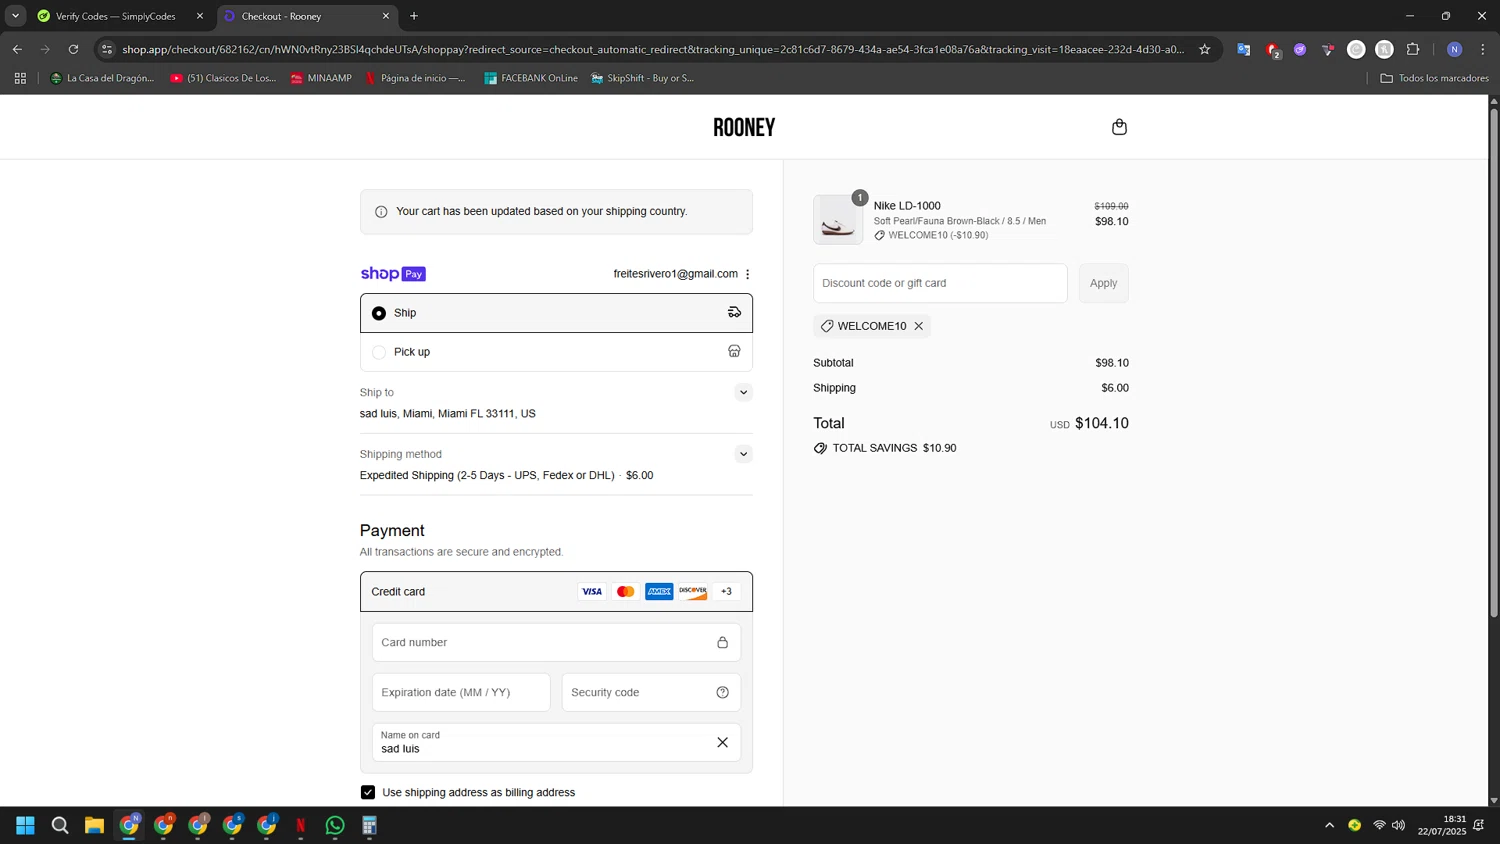Image resolution: width=1500 pixels, height=844 pixels.
Task: Open the Shop Pay account options menu
Action: click(x=747, y=274)
